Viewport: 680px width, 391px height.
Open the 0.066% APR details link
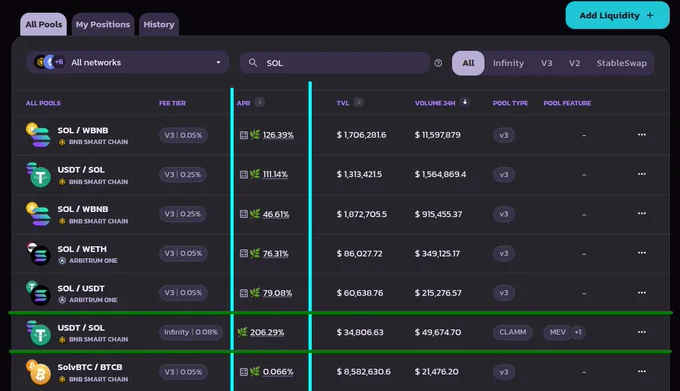click(x=278, y=372)
